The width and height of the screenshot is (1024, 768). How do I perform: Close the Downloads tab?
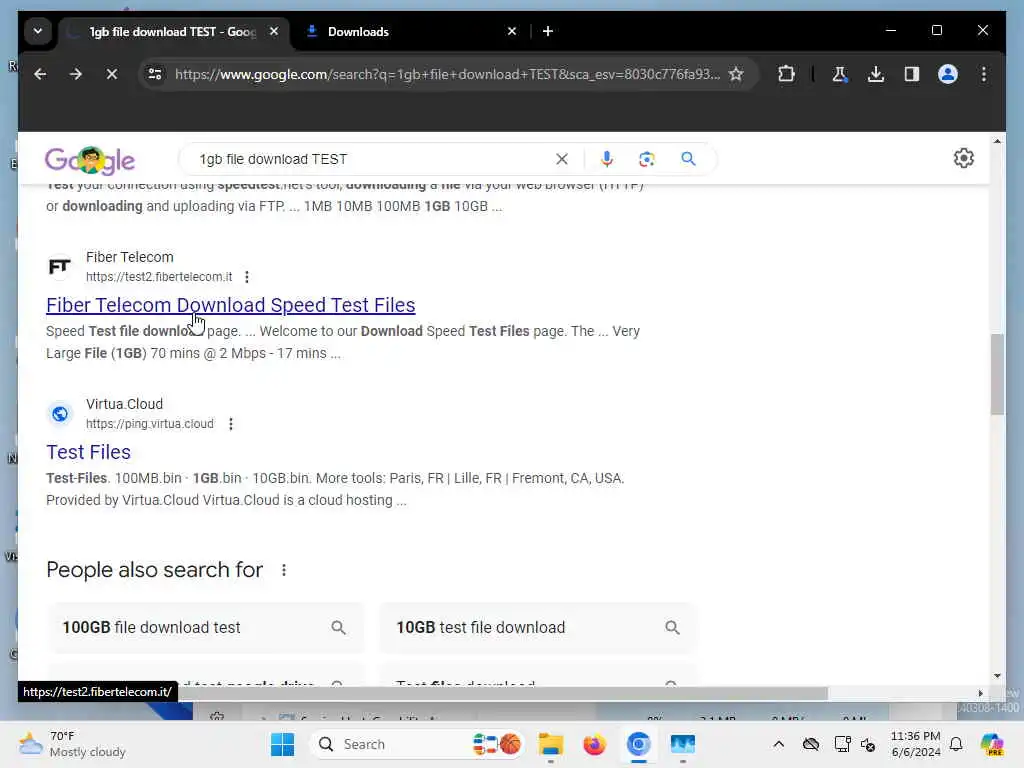[x=512, y=31]
